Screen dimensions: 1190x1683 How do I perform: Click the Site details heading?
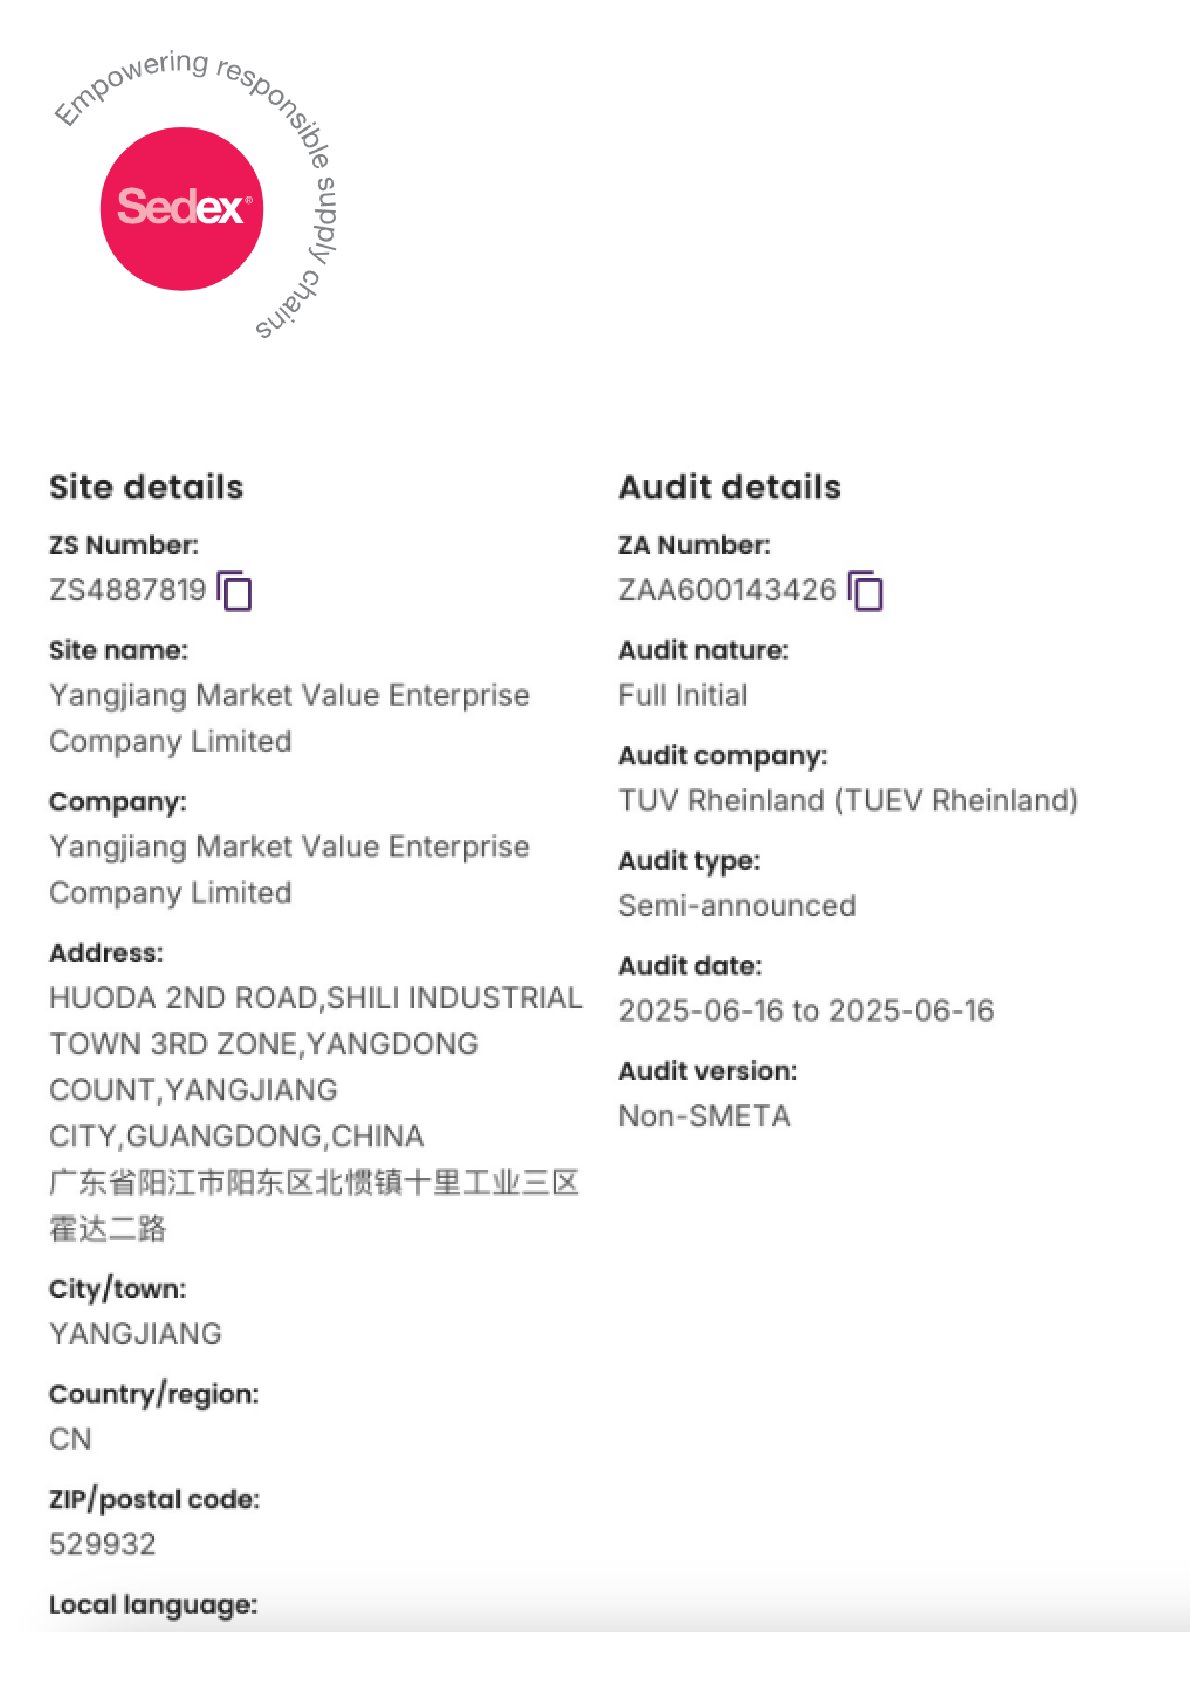[146, 487]
